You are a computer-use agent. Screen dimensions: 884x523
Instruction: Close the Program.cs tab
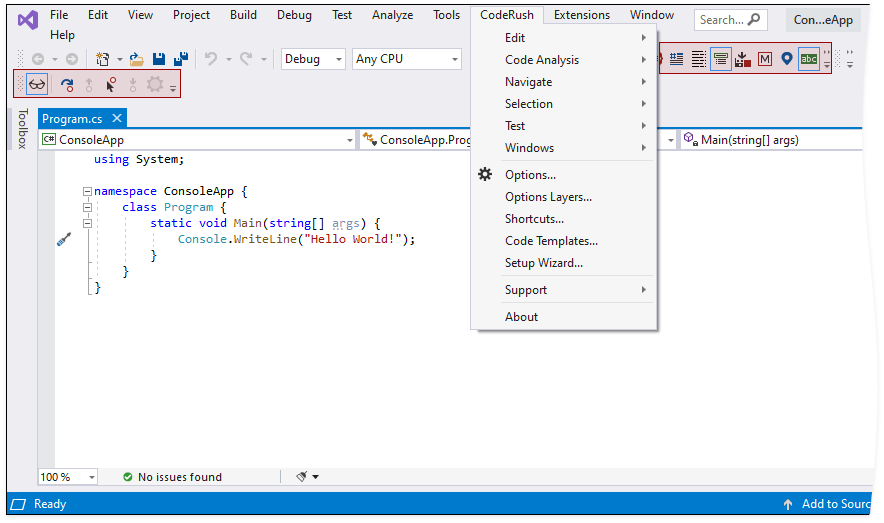pyautogui.click(x=117, y=118)
